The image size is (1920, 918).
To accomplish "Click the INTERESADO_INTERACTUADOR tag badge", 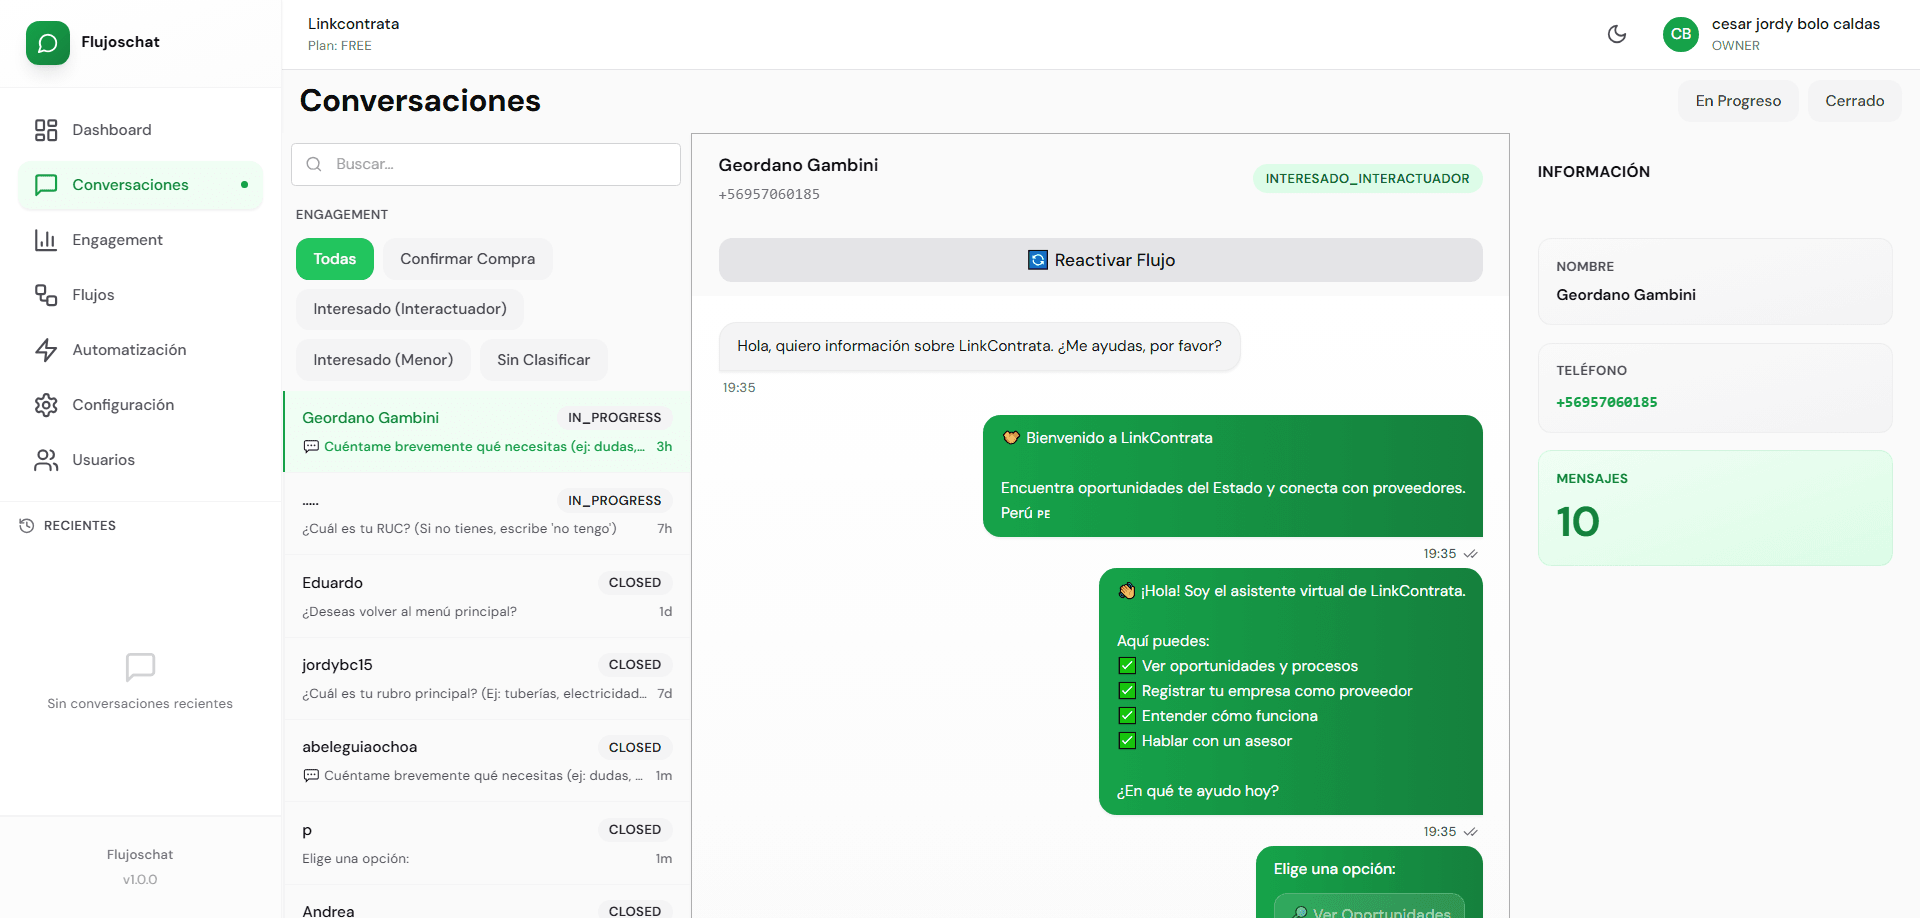I will tap(1367, 179).
